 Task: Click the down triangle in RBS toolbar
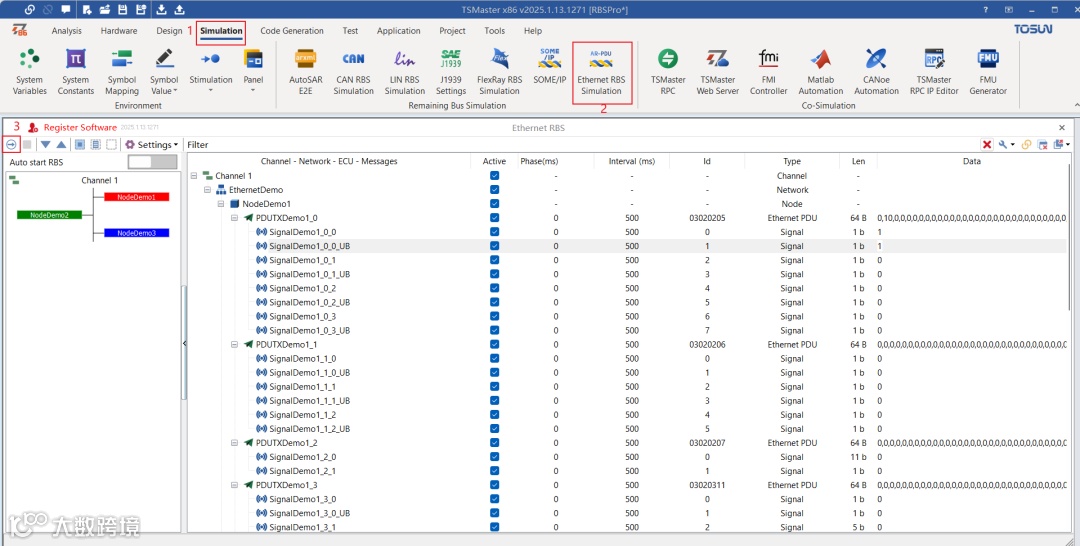(45, 145)
